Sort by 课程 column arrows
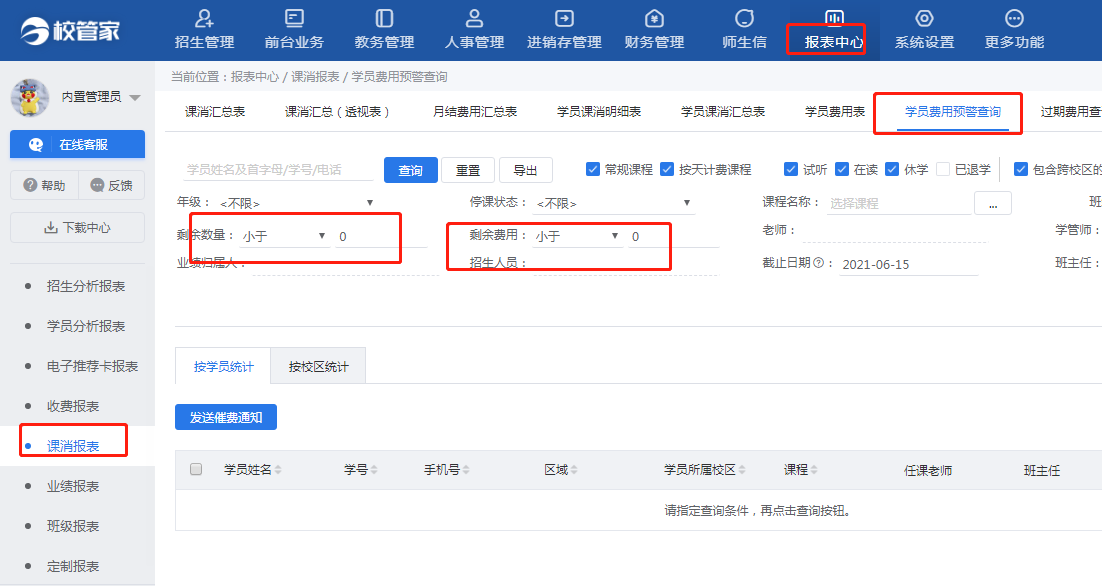The width and height of the screenshot is (1102, 586). tap(814, 470)
